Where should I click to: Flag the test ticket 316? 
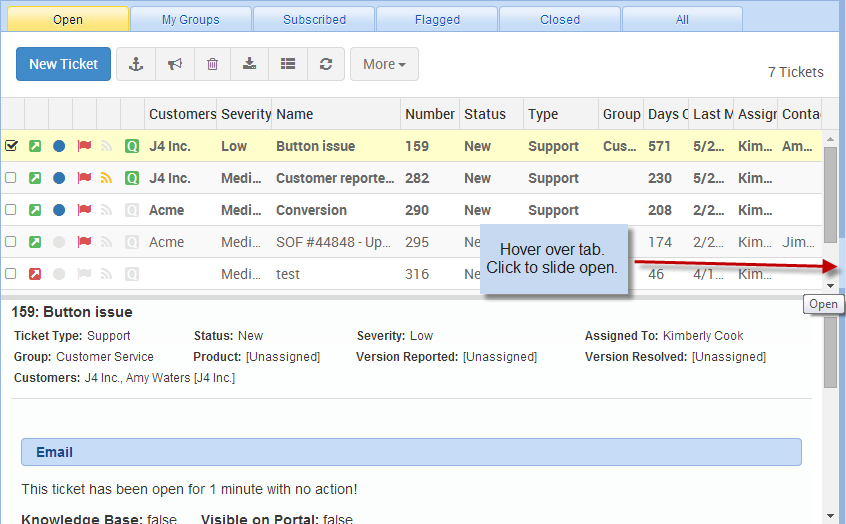click(84, 274)
